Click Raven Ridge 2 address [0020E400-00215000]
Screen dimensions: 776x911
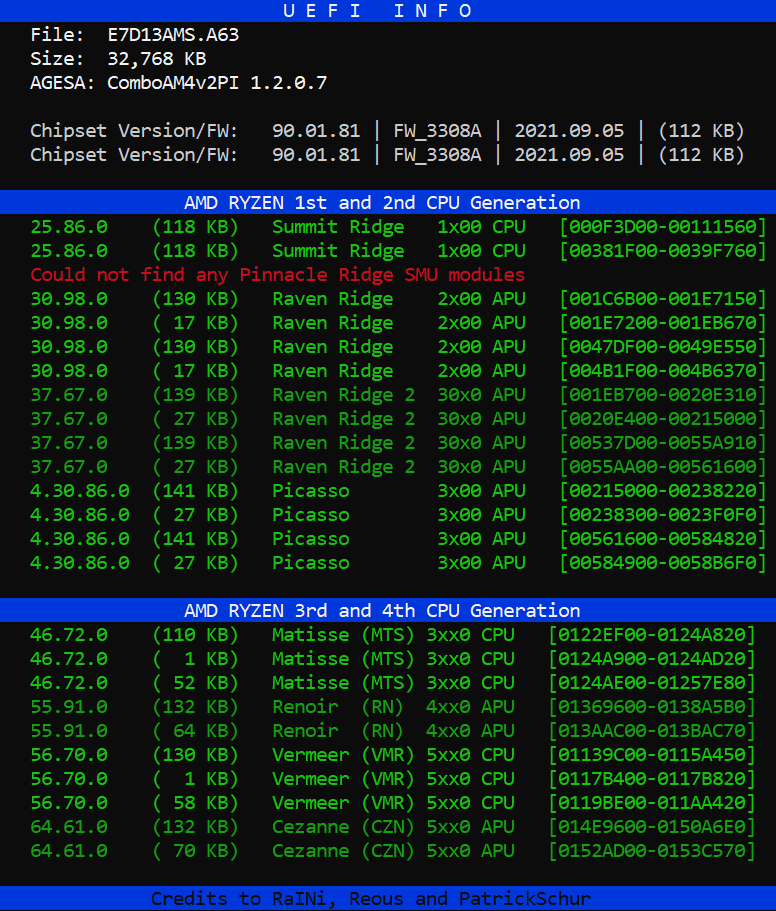click(663, 418)
